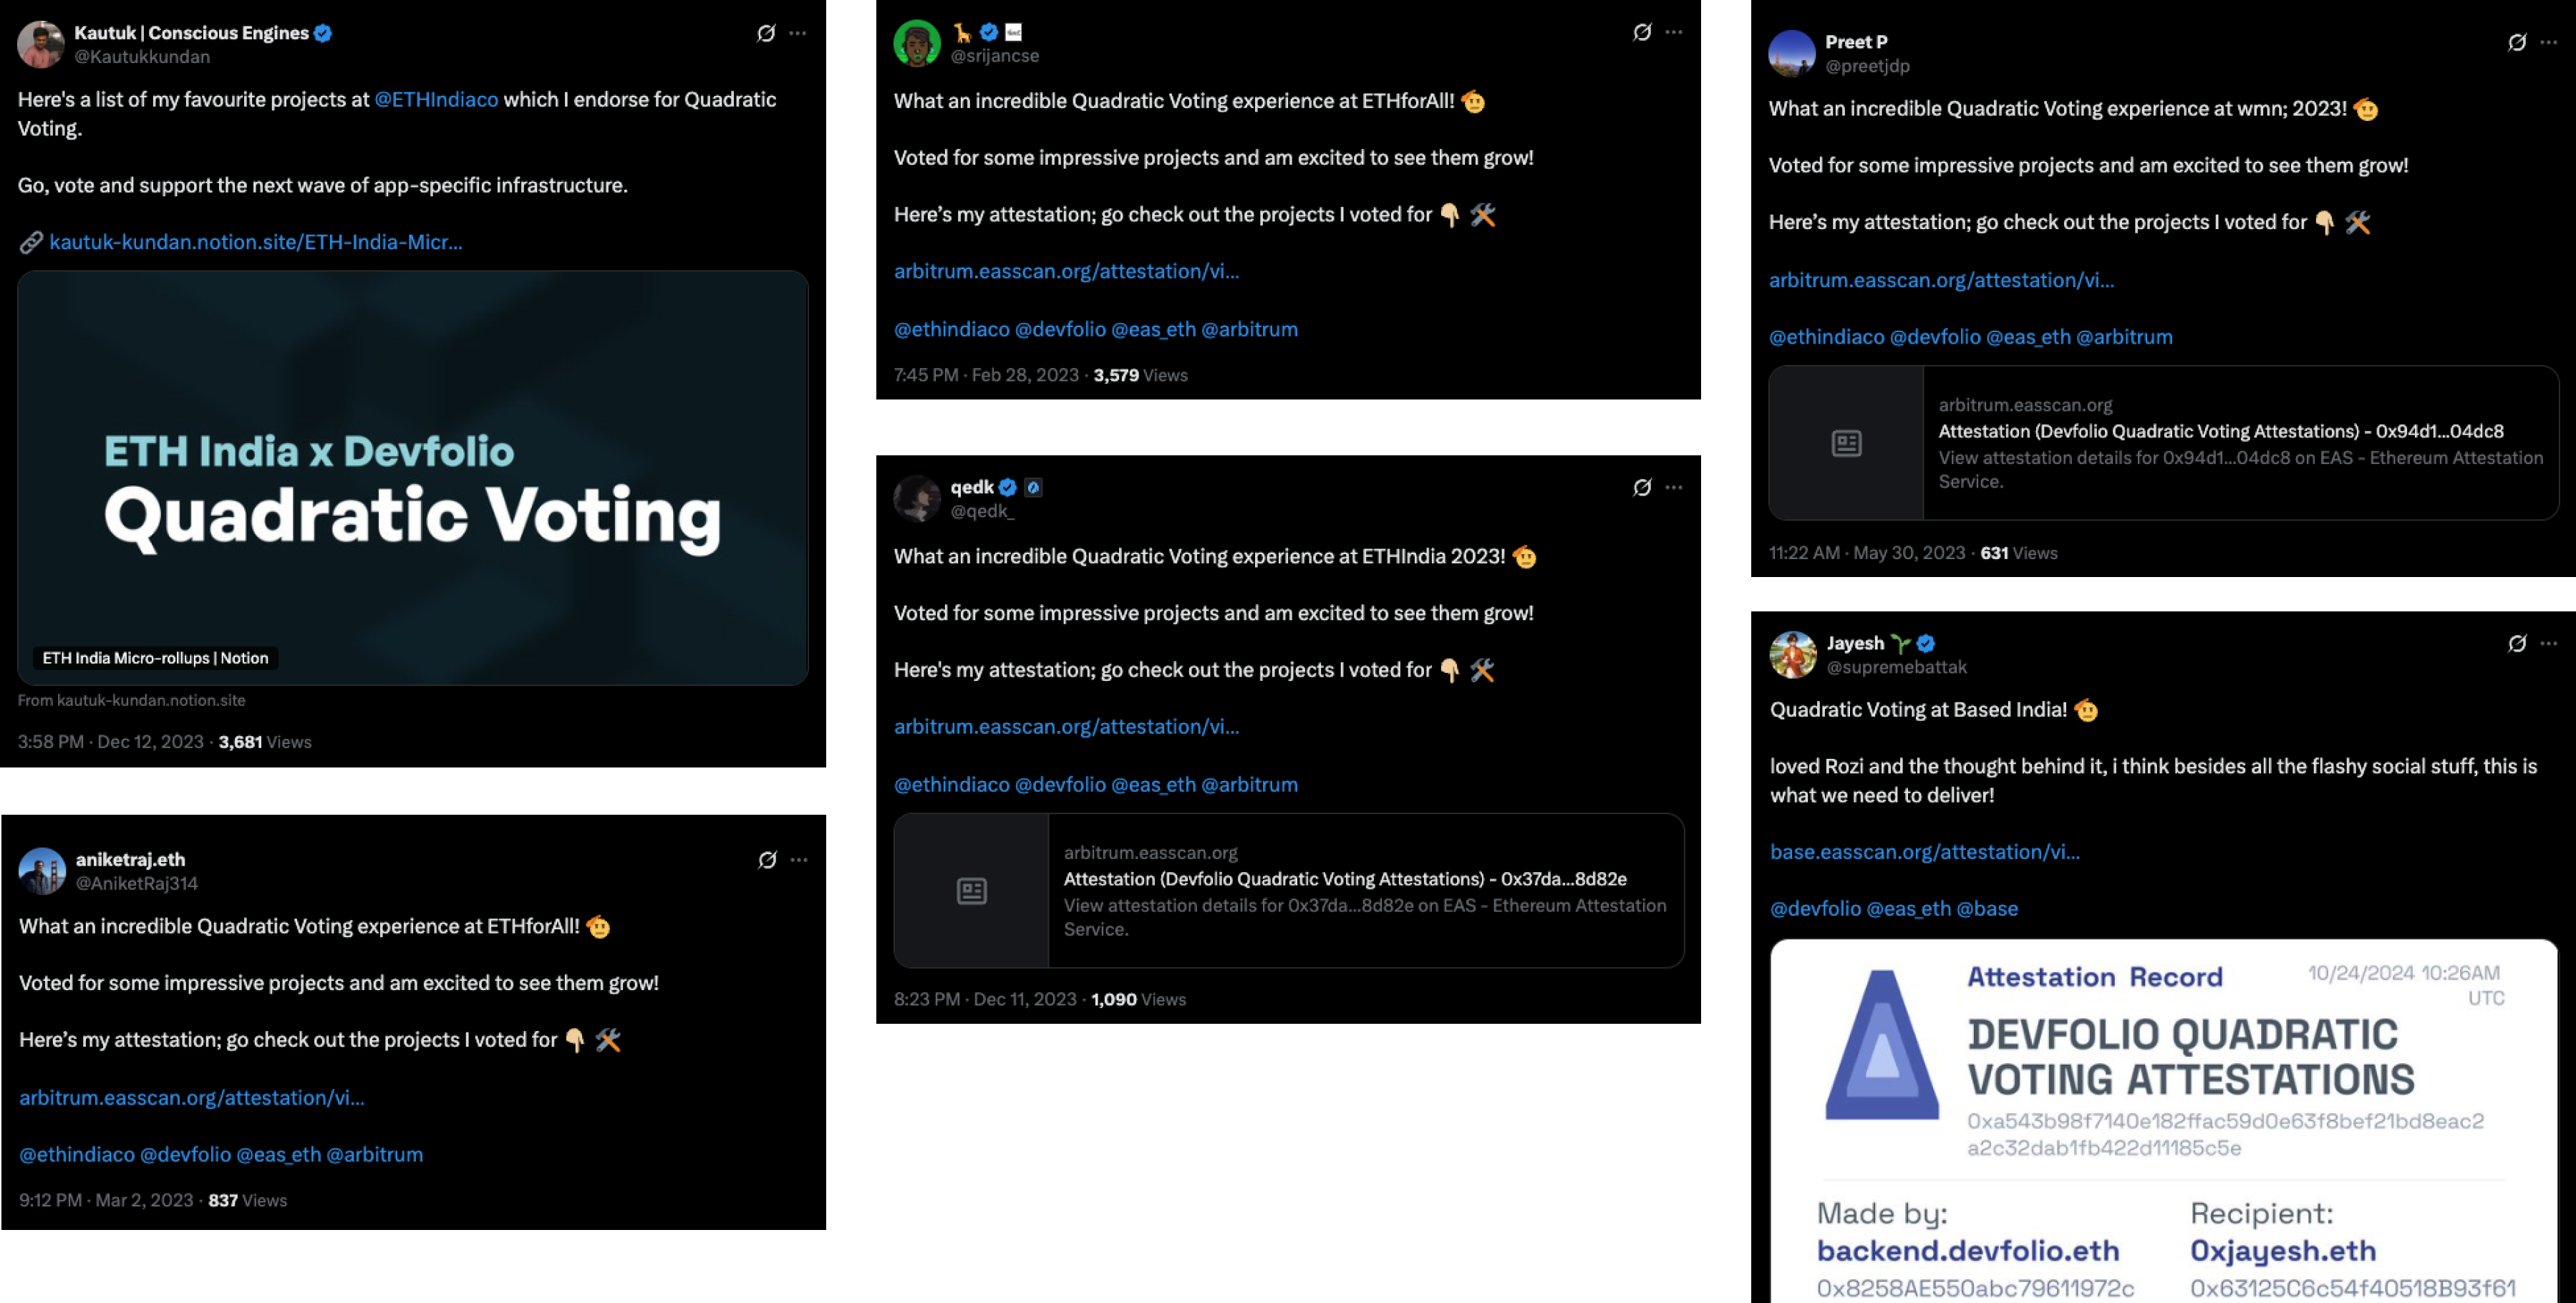Click @AniketRaj314 handle
Image resolution: width=2576 pixels, height=1303 pixels.
(137, 884)
